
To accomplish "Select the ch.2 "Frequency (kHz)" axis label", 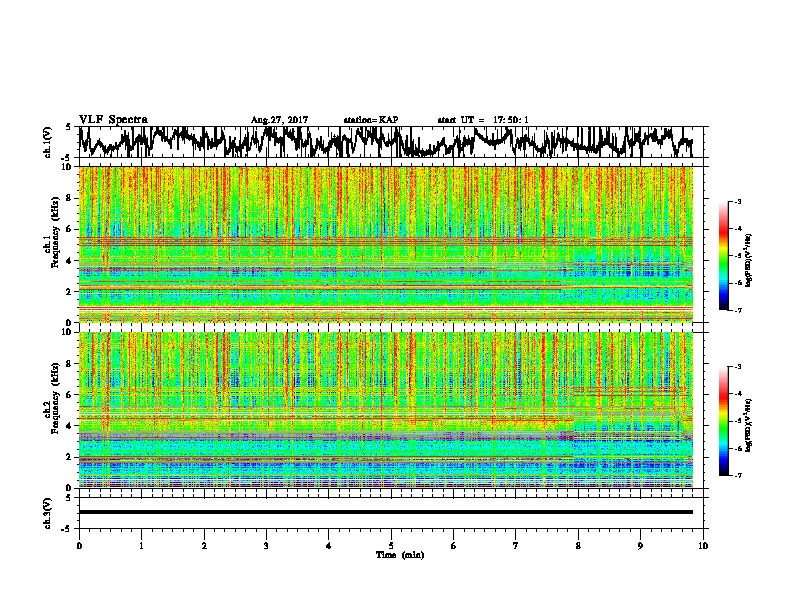I will pyautogui.click(x=55, y=398).
